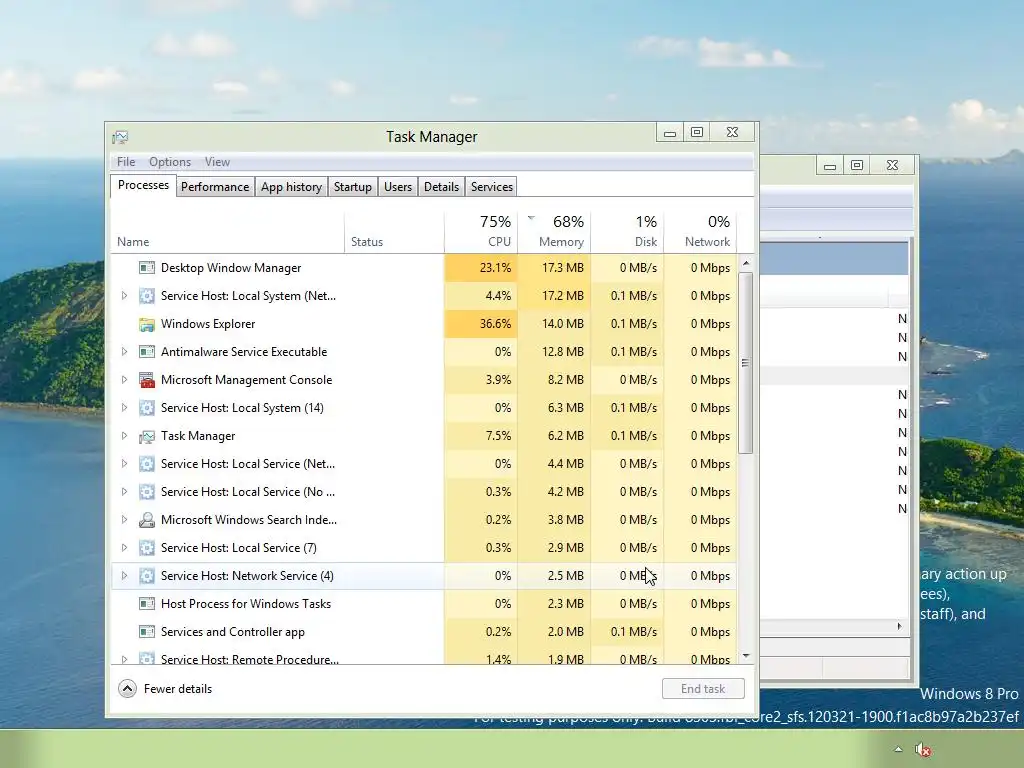This screenshot has height=768, width=1024.
Task: Switch to the Startup tab
Action: pos(353,187)
